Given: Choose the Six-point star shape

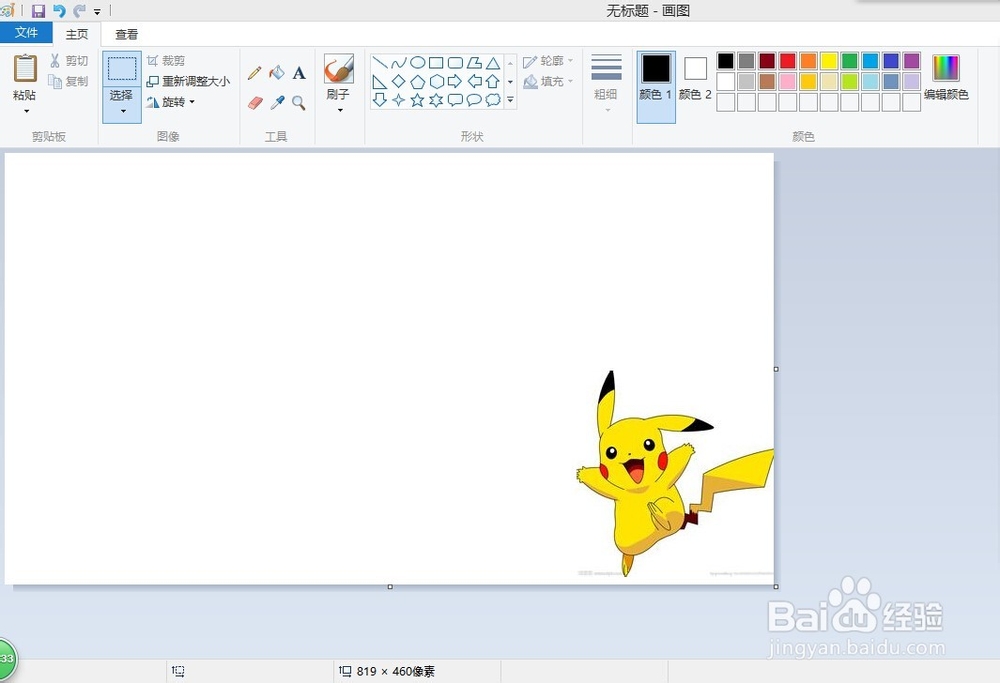Looking at the screenshot, I should pyautogui.click(x=436, y=100).
